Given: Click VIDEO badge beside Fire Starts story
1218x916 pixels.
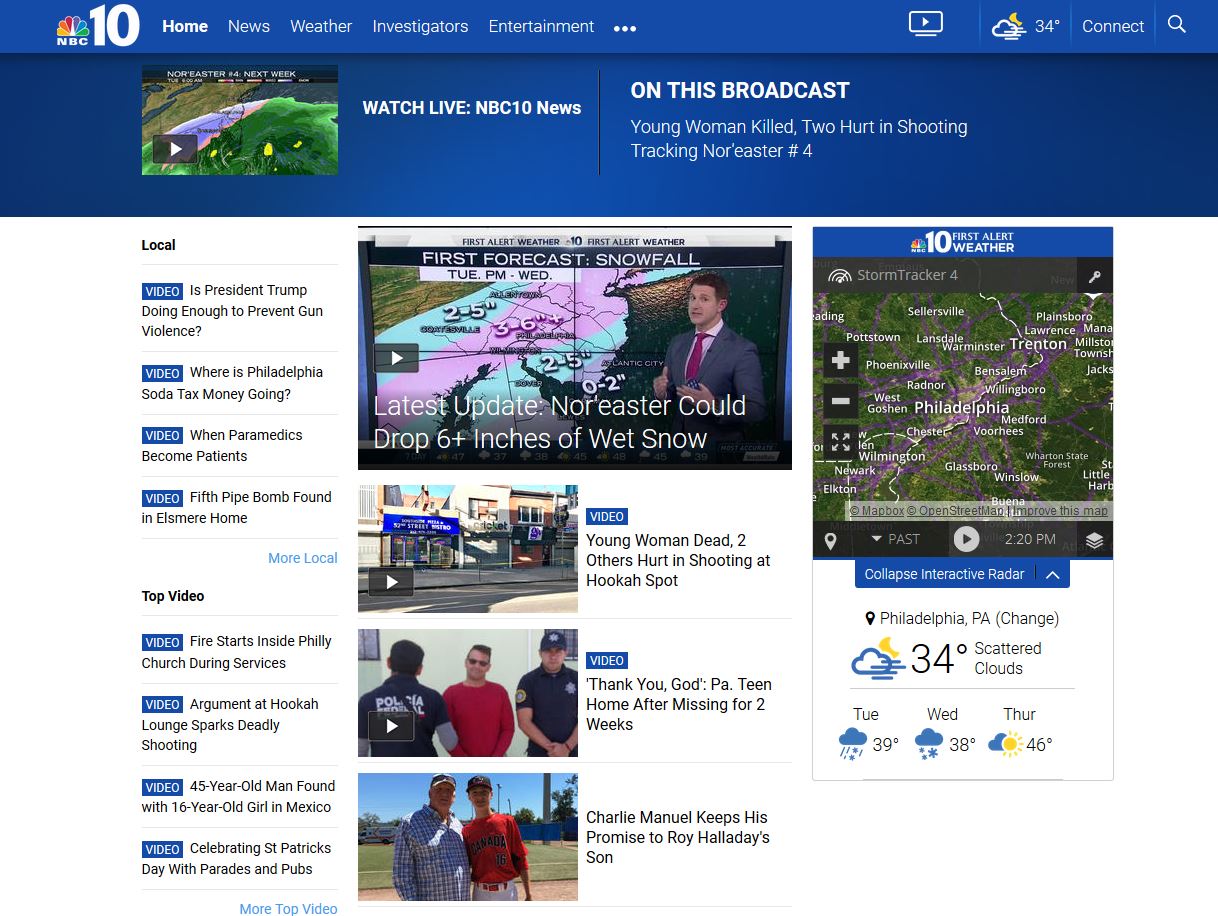Looking at the screenshot, I should 162,643.
